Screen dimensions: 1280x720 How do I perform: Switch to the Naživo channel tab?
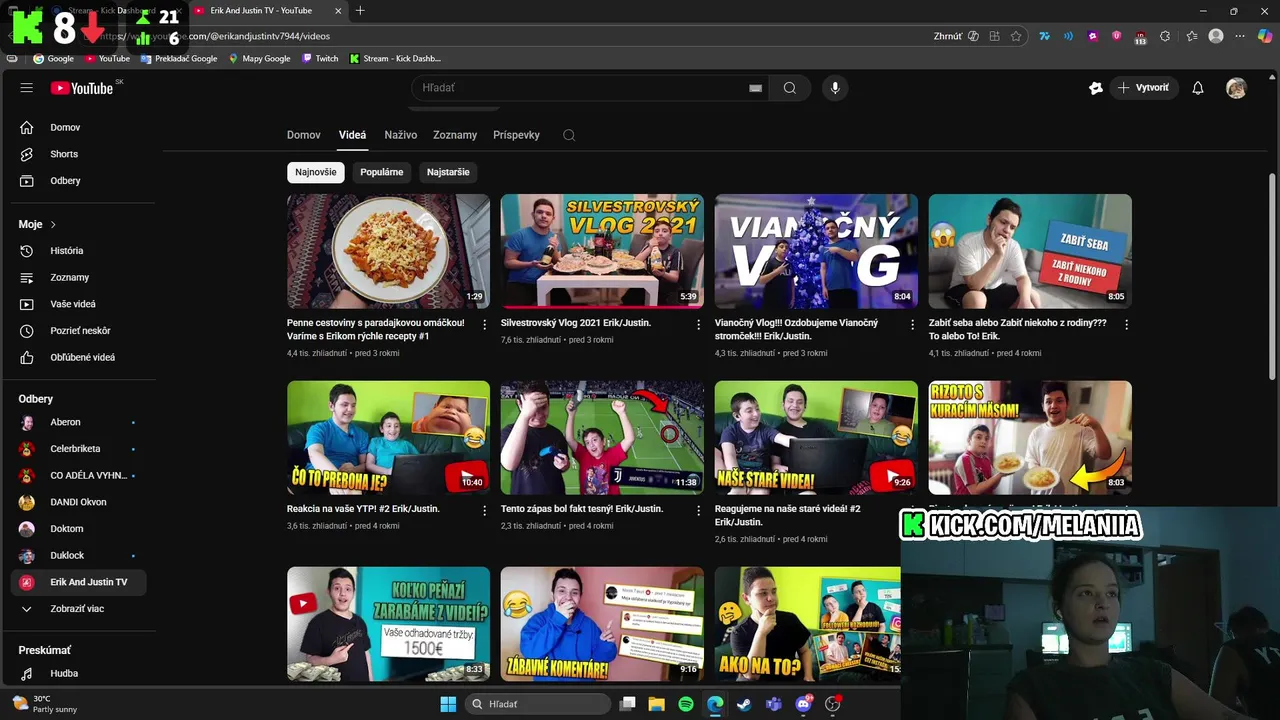click(401, 135)
